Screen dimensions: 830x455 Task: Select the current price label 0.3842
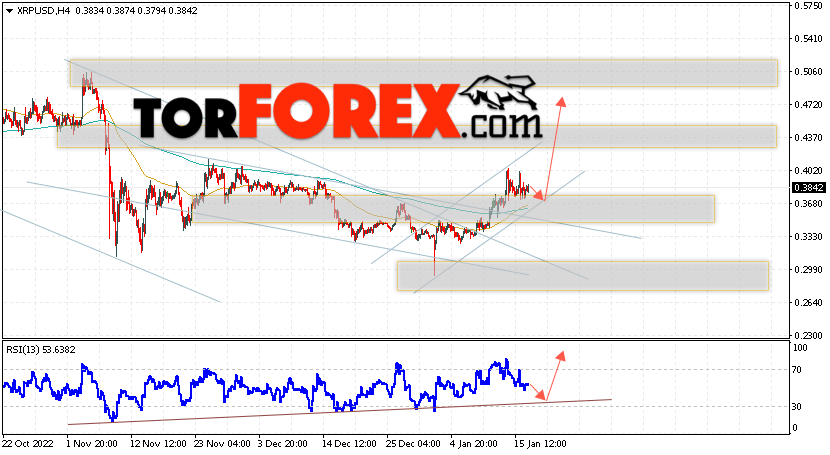coord(808,187)
